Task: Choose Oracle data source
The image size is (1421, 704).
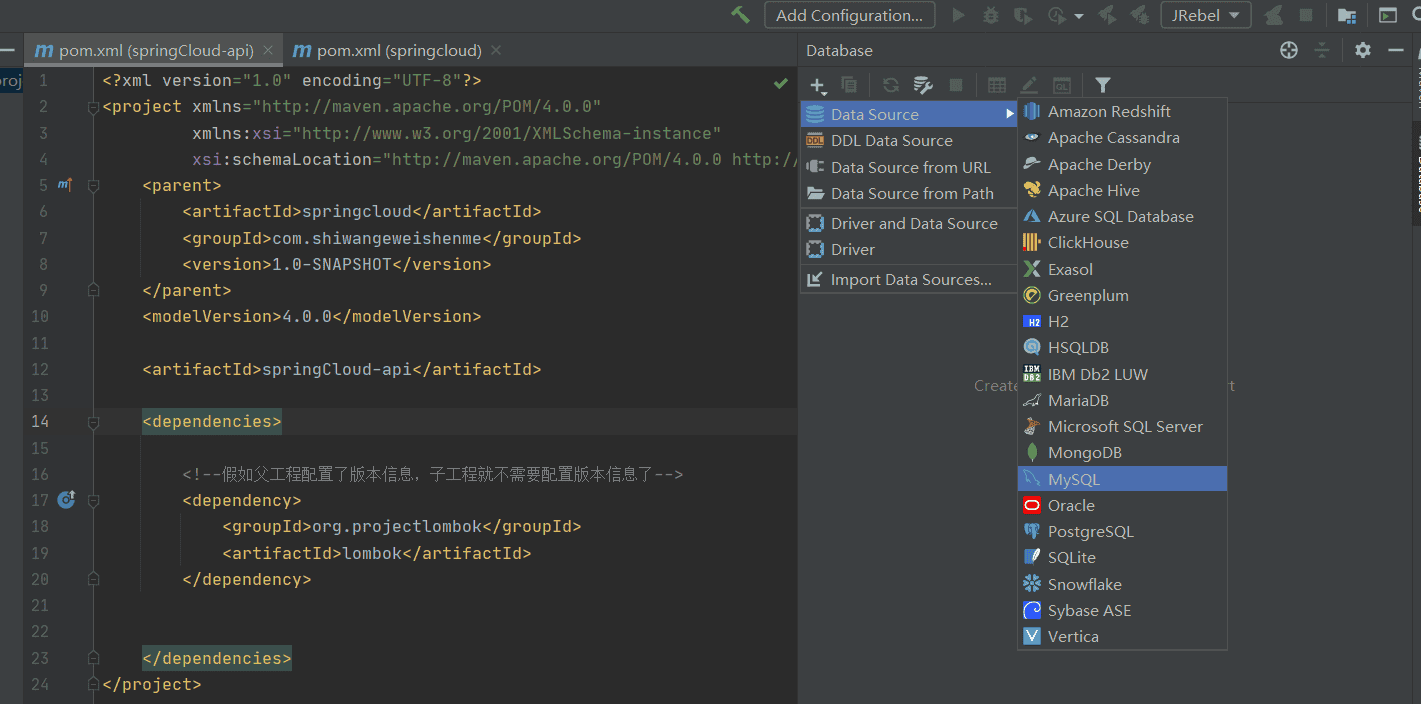Action: click(x=1122, y=506)
